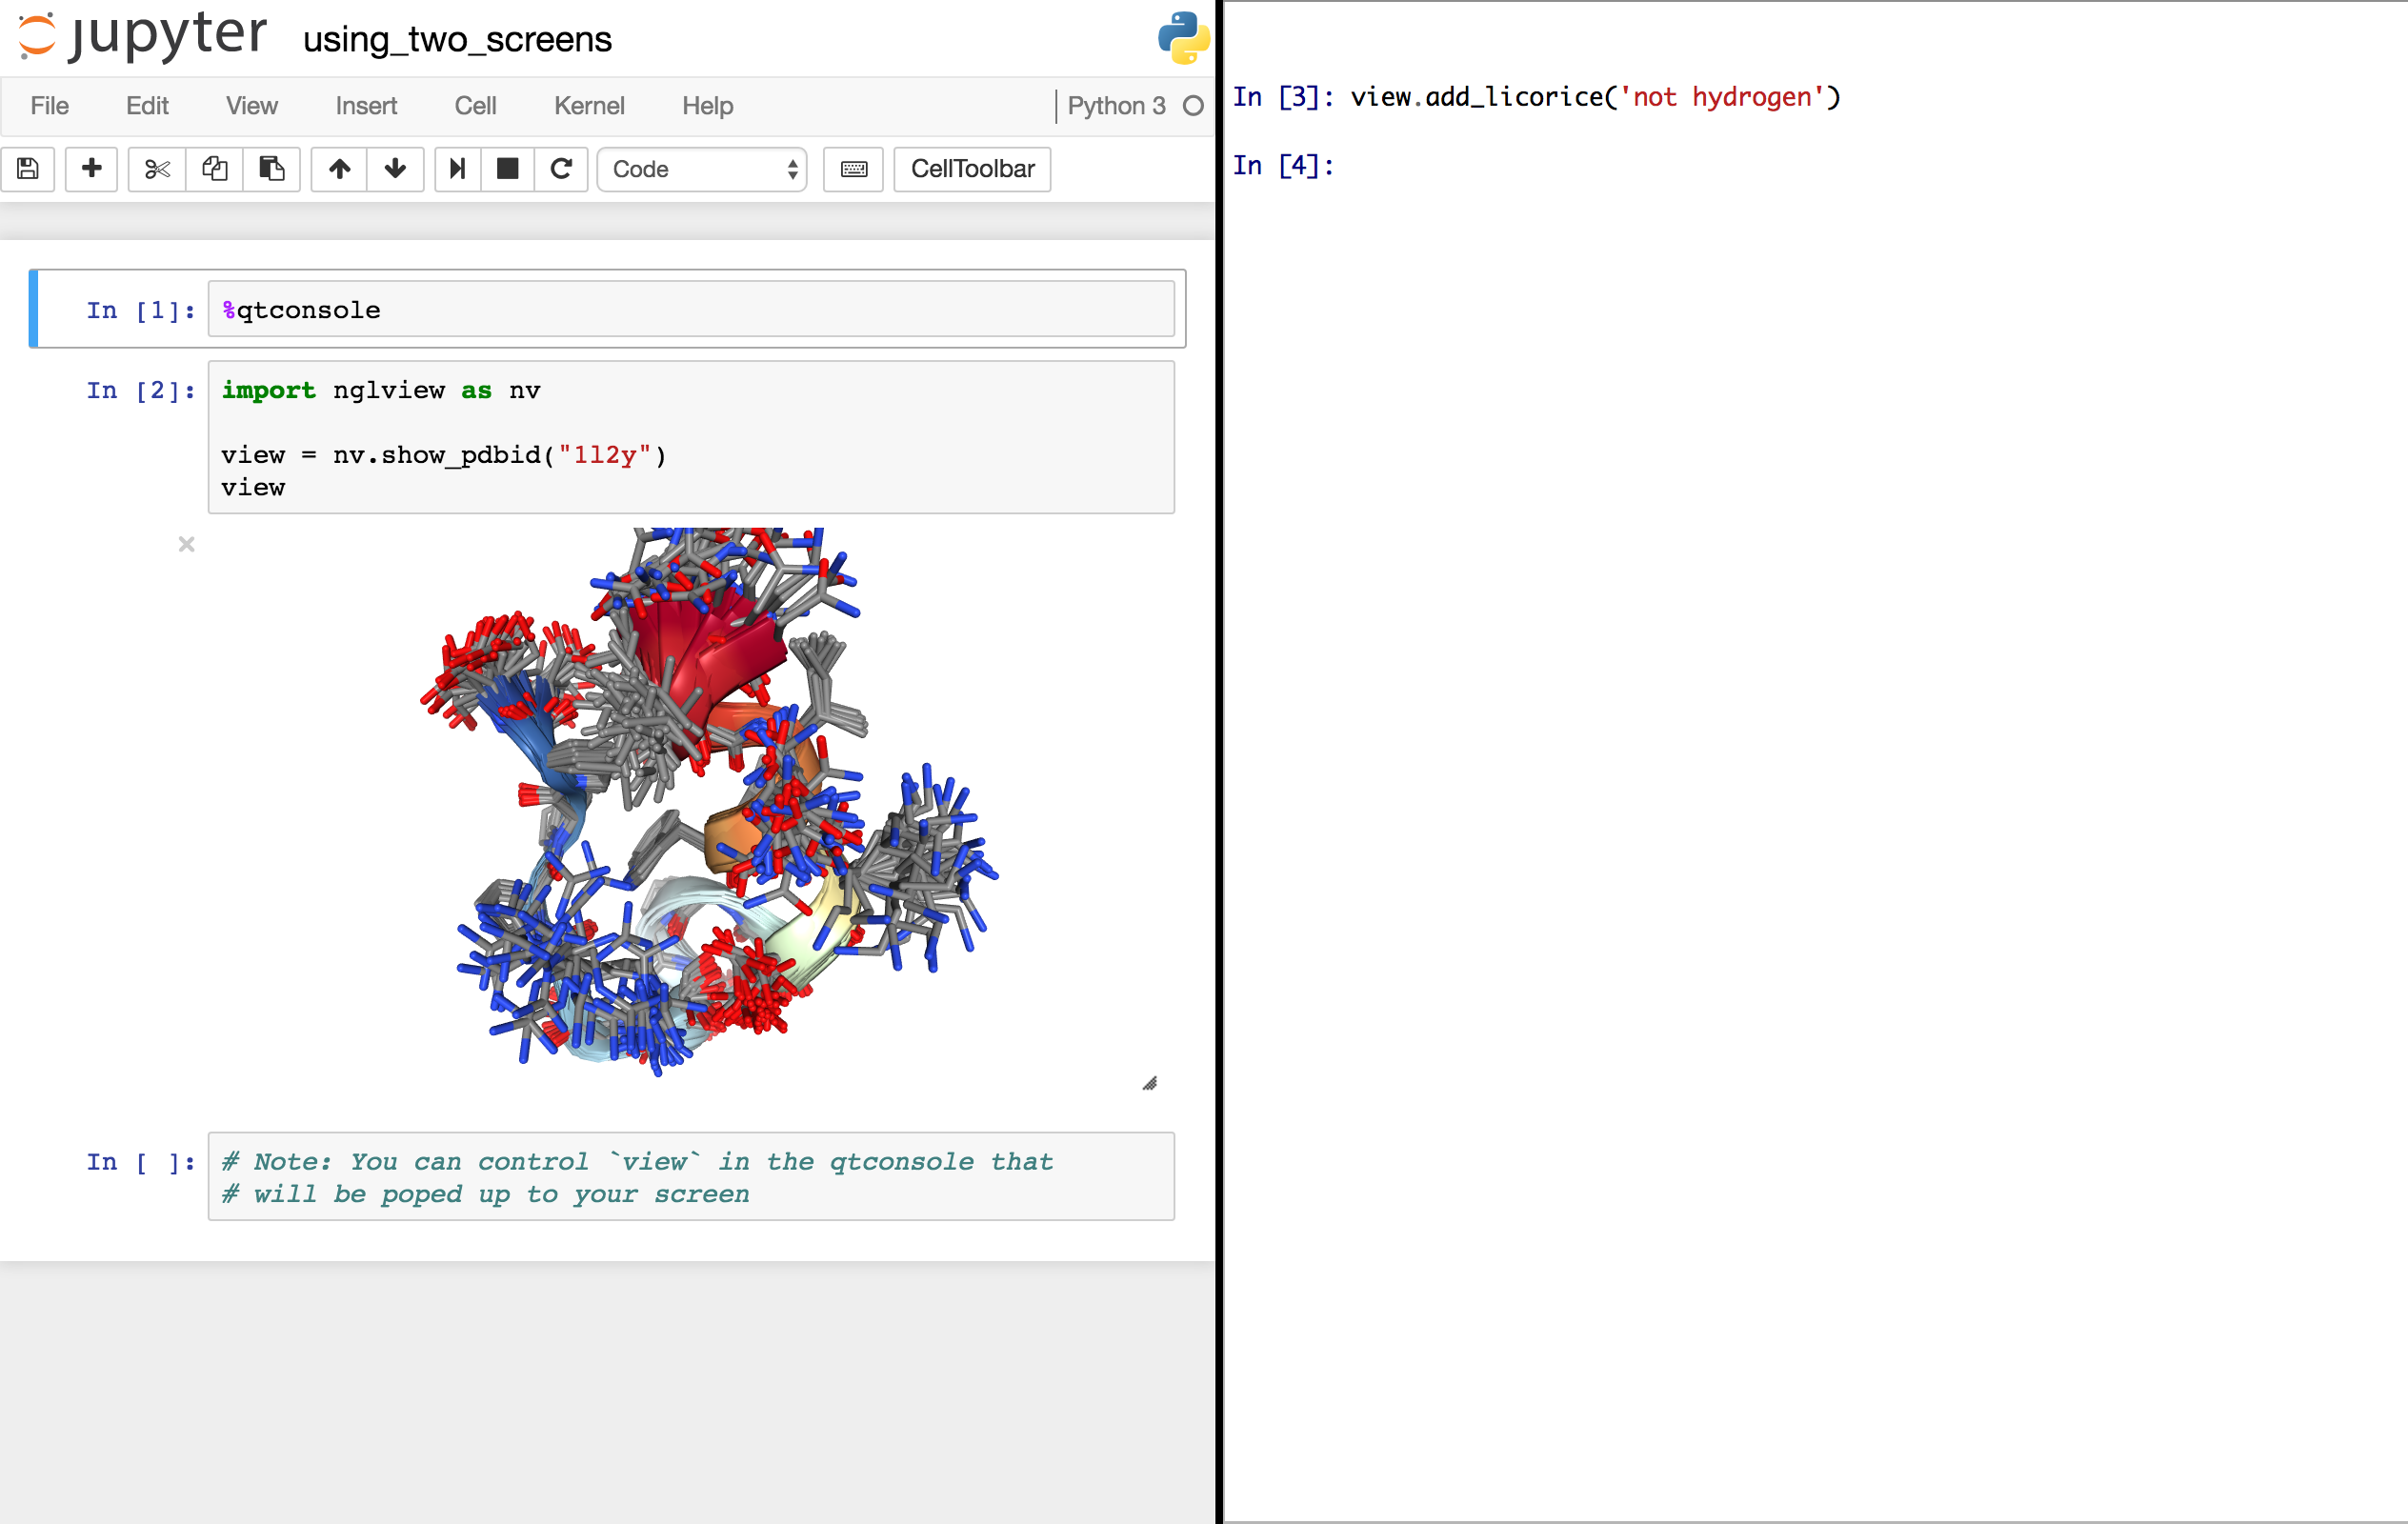
Task: Click the CellToolbar button
Action: [971, 169]
